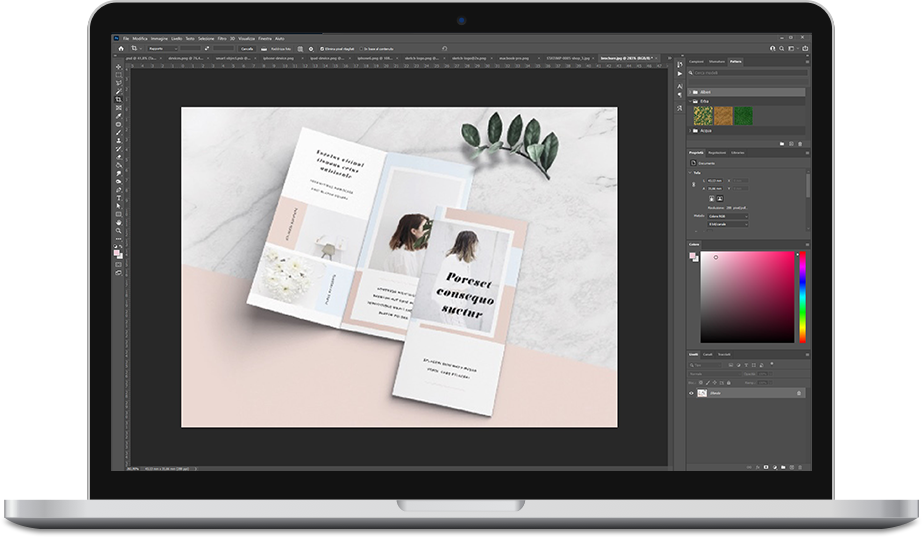Swap width and height crop values

[207, 49]
